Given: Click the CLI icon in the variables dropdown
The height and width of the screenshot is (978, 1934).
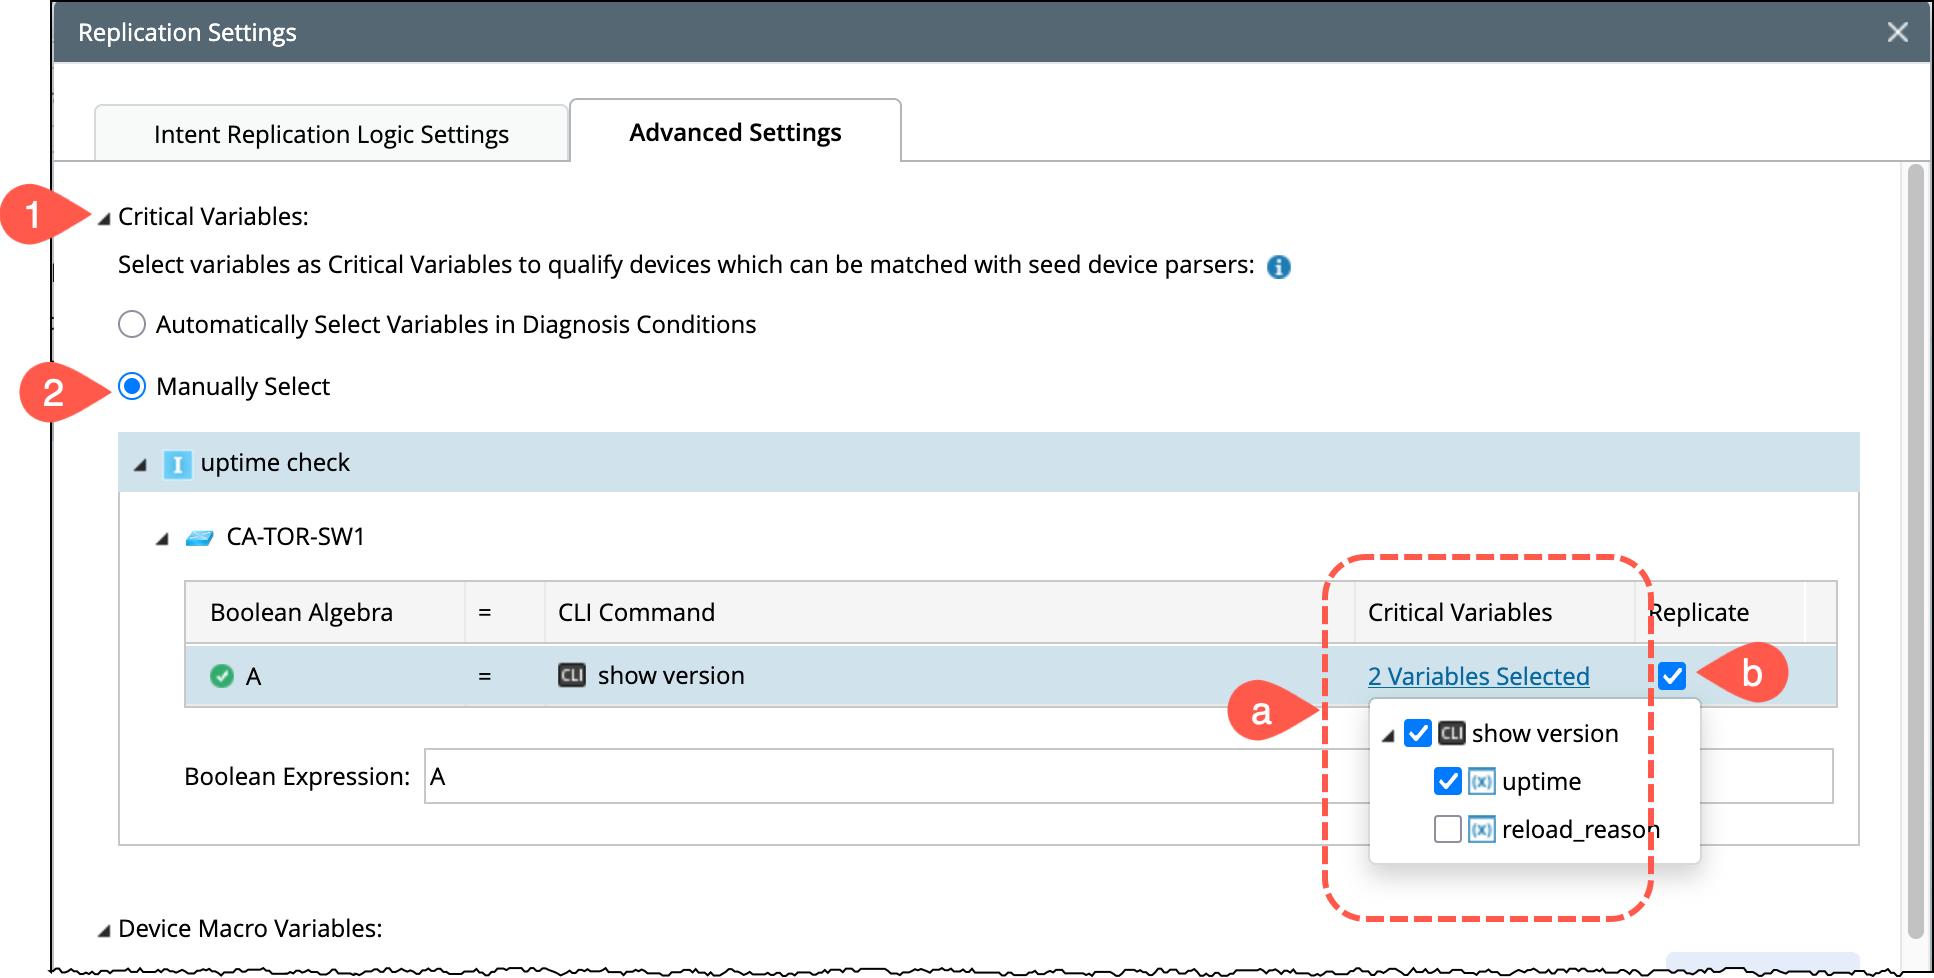Looking at the screenshot, I should (x=1451, y=734).
